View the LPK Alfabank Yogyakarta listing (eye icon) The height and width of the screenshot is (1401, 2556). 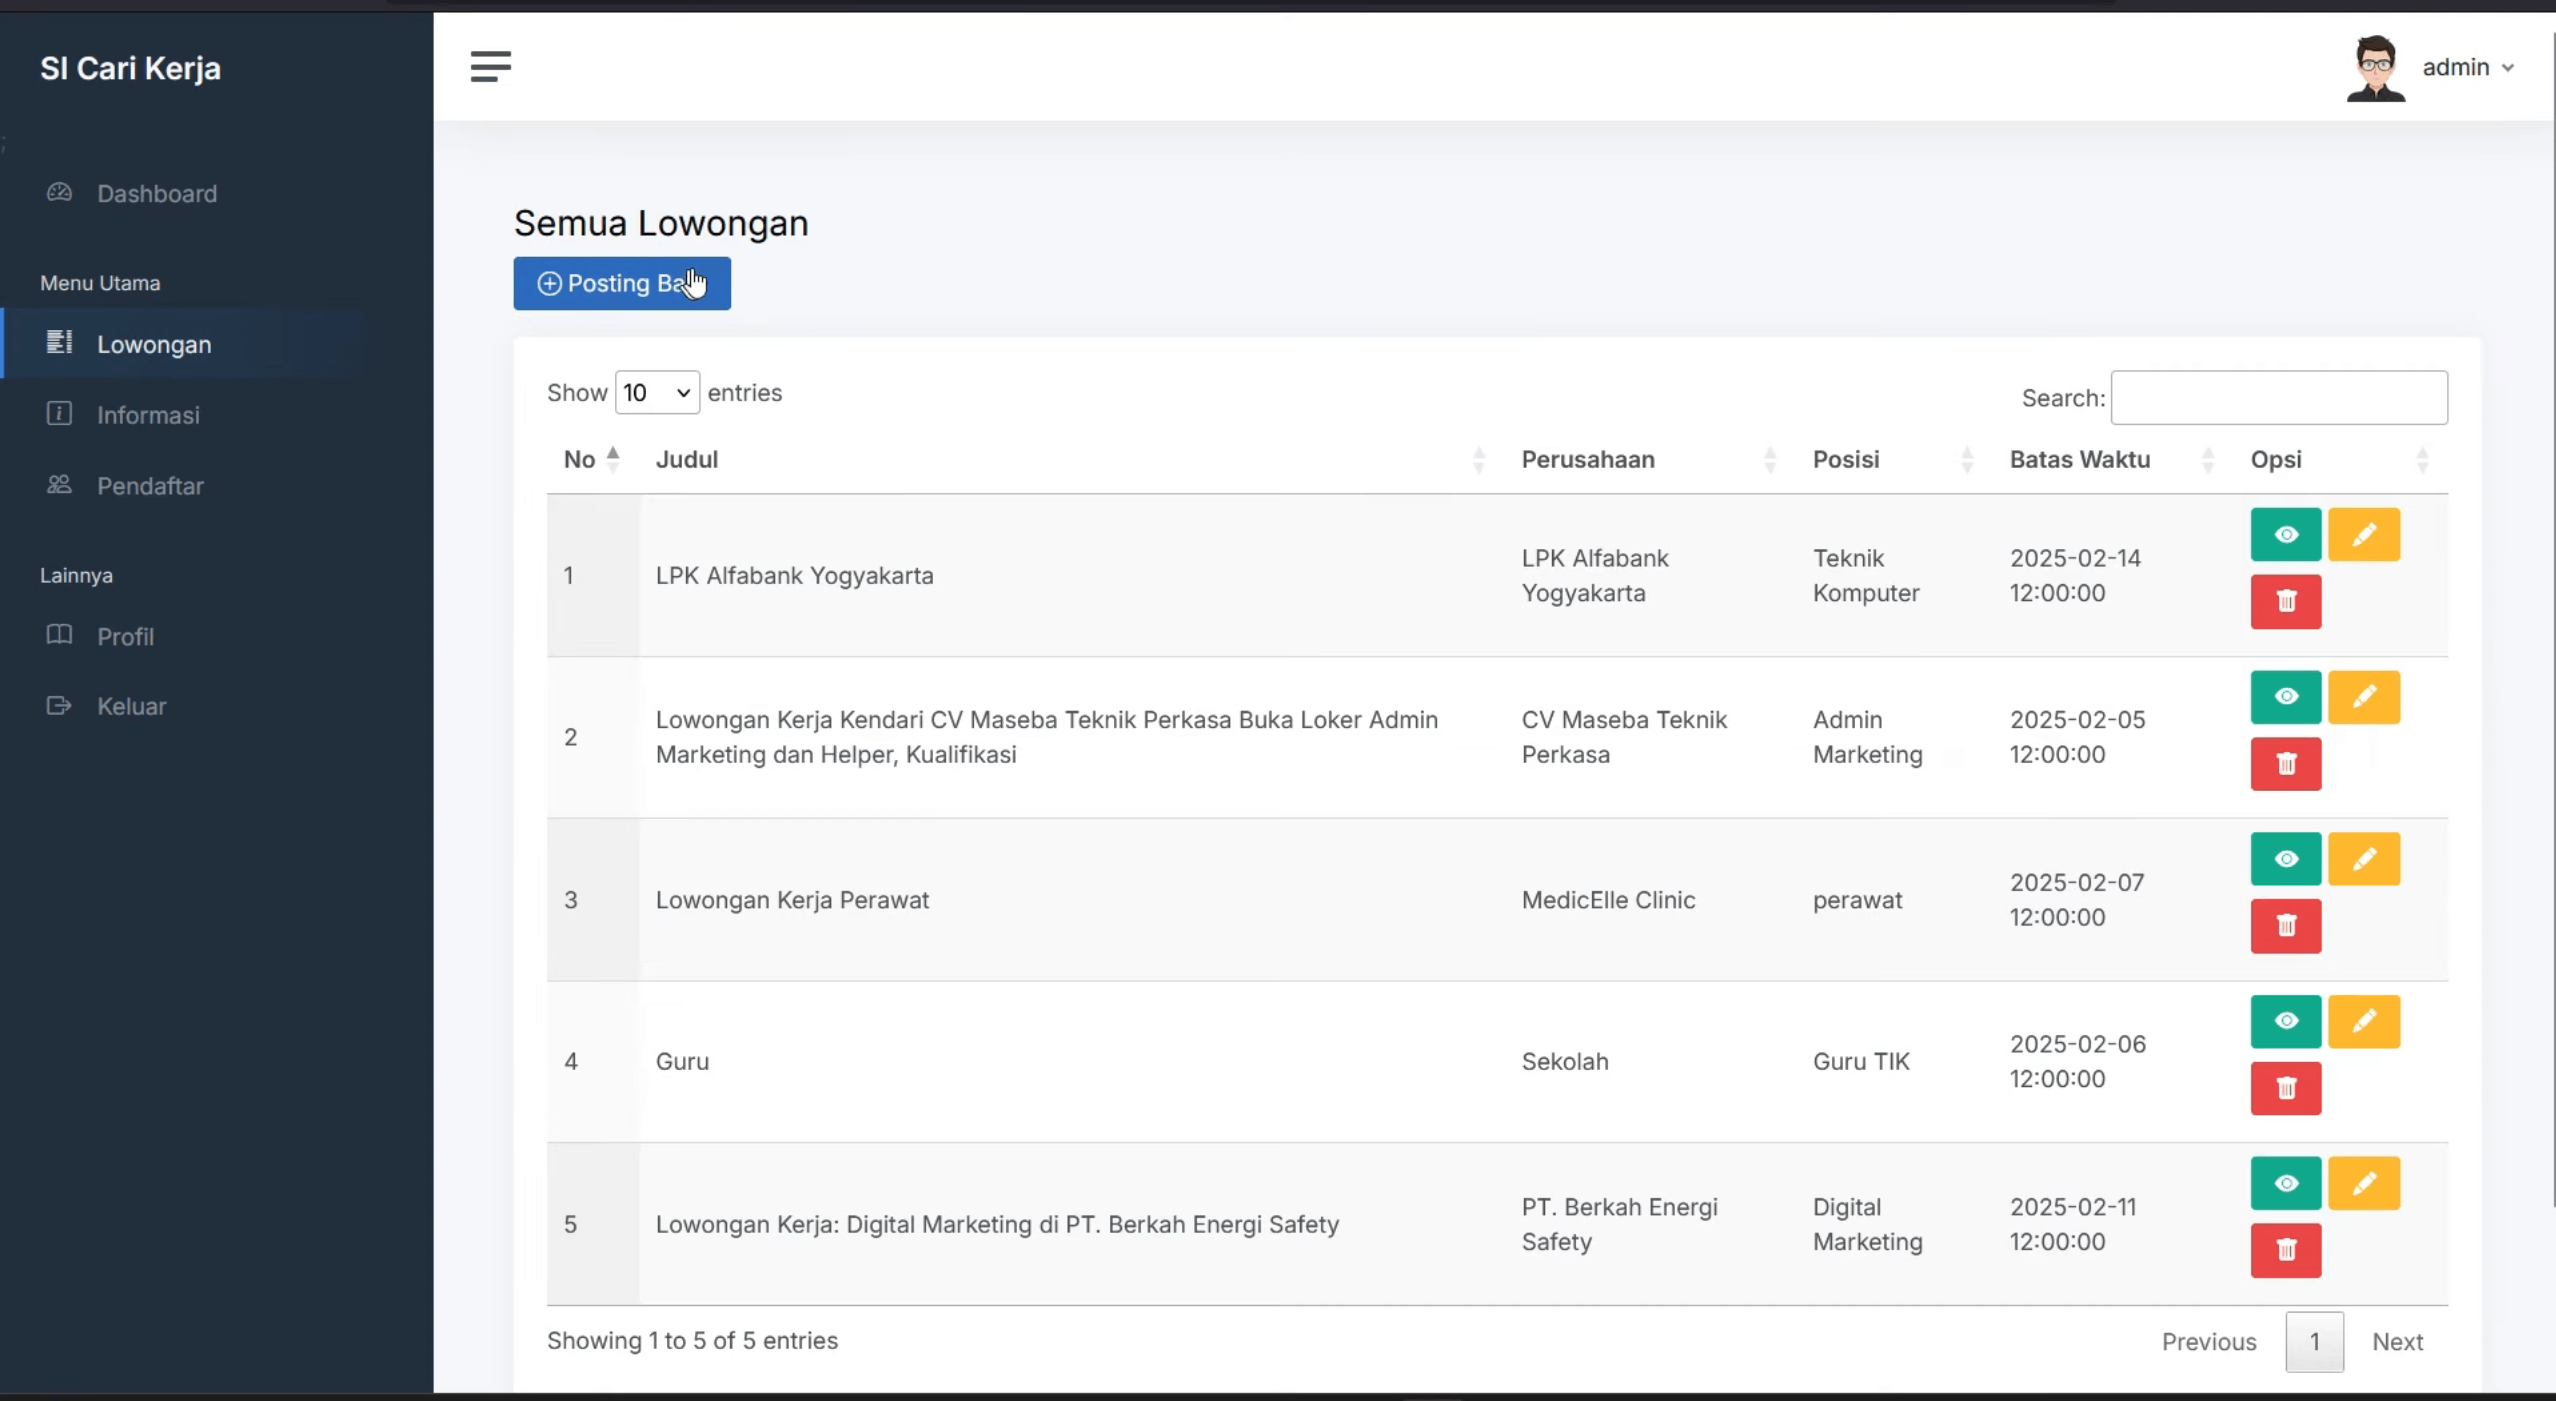[2285, 535]
